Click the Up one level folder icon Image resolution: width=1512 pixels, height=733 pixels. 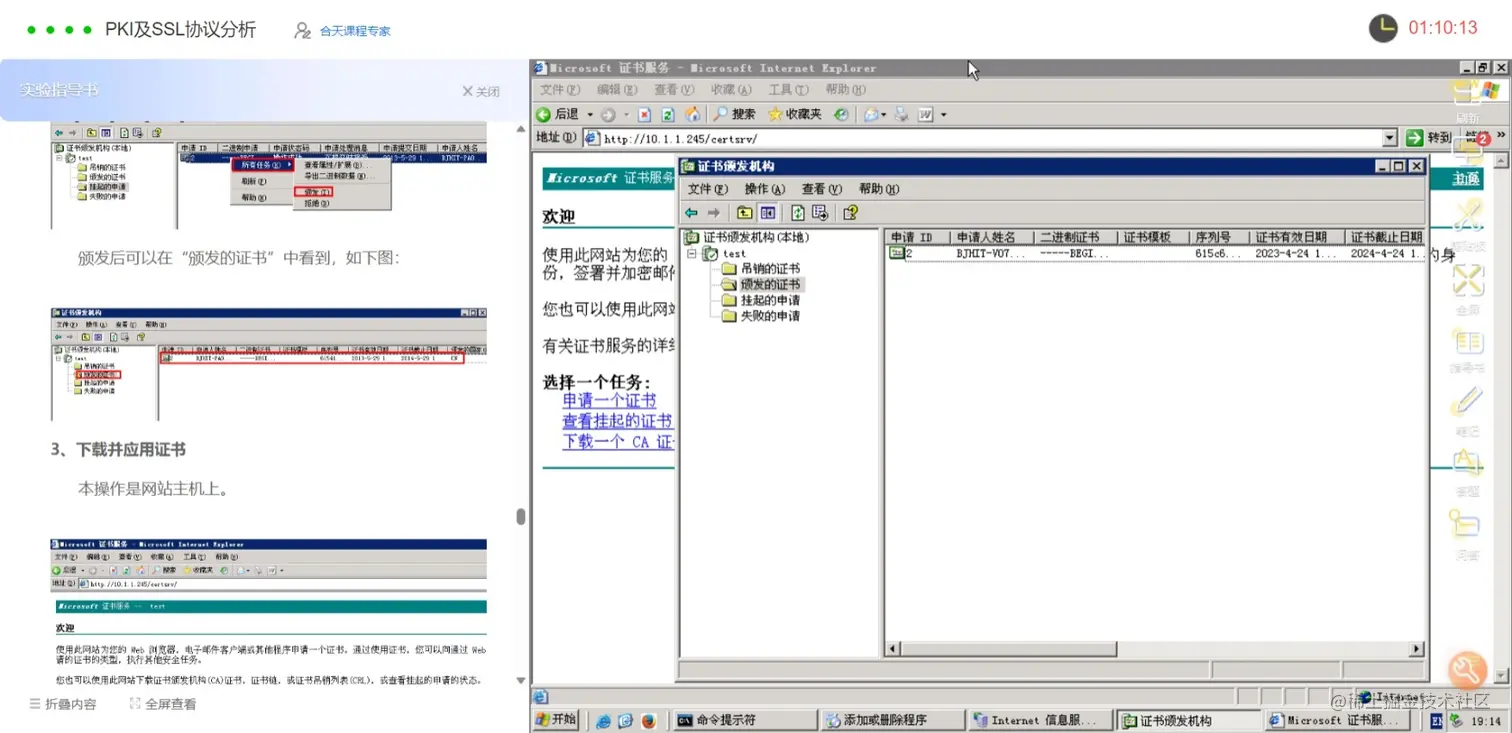(x=745, y=212)
